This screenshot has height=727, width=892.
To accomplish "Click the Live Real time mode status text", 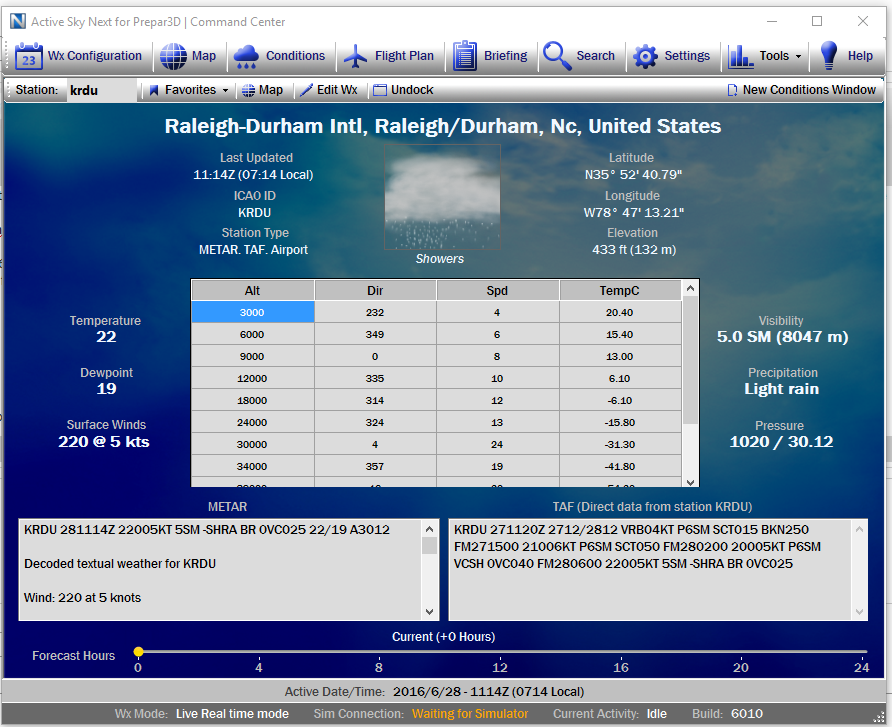I will tap(232, 714).
